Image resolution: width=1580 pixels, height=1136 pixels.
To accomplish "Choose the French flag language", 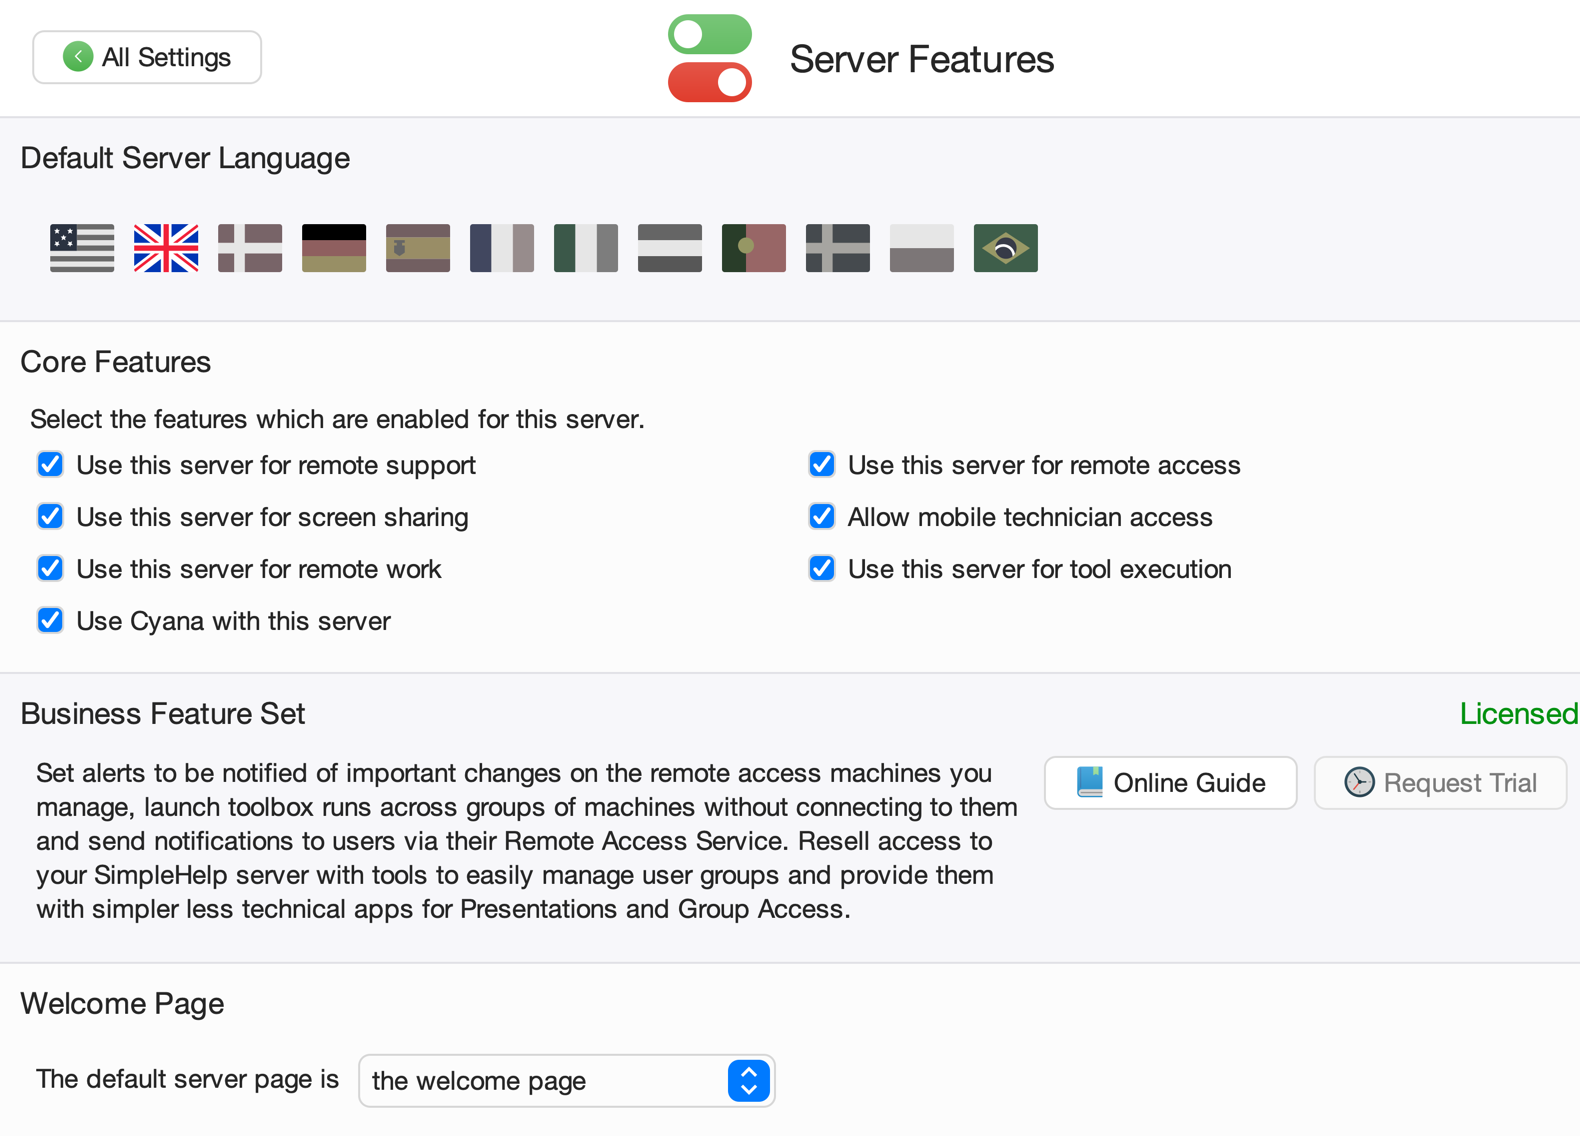I will [502, 248].
